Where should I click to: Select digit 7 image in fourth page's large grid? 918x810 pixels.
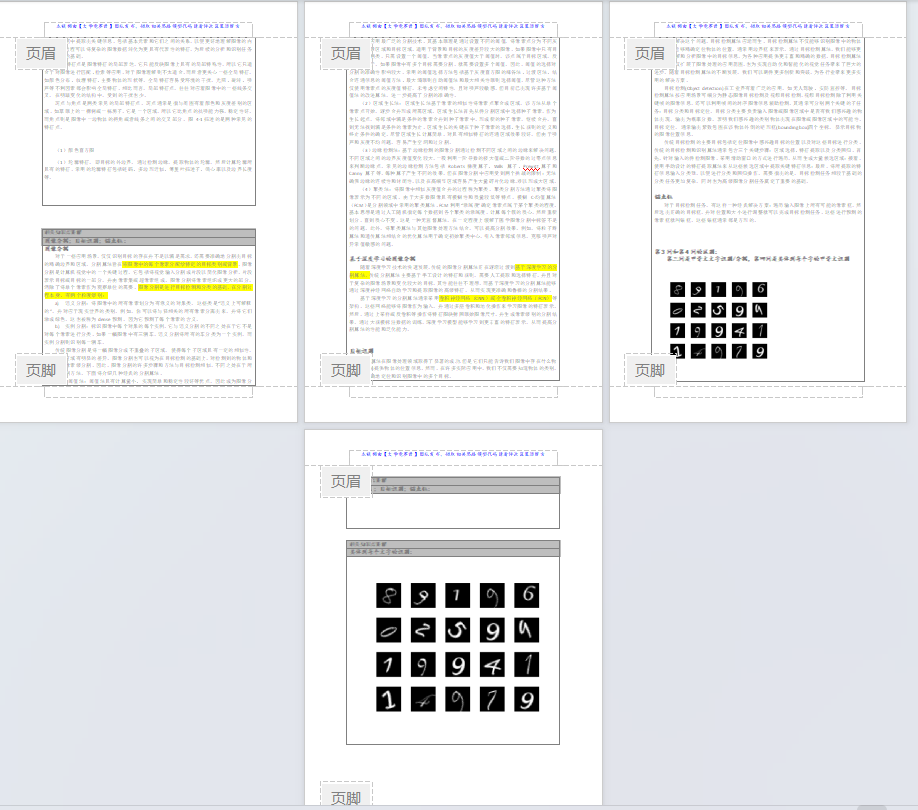click(x=492, y=699)
